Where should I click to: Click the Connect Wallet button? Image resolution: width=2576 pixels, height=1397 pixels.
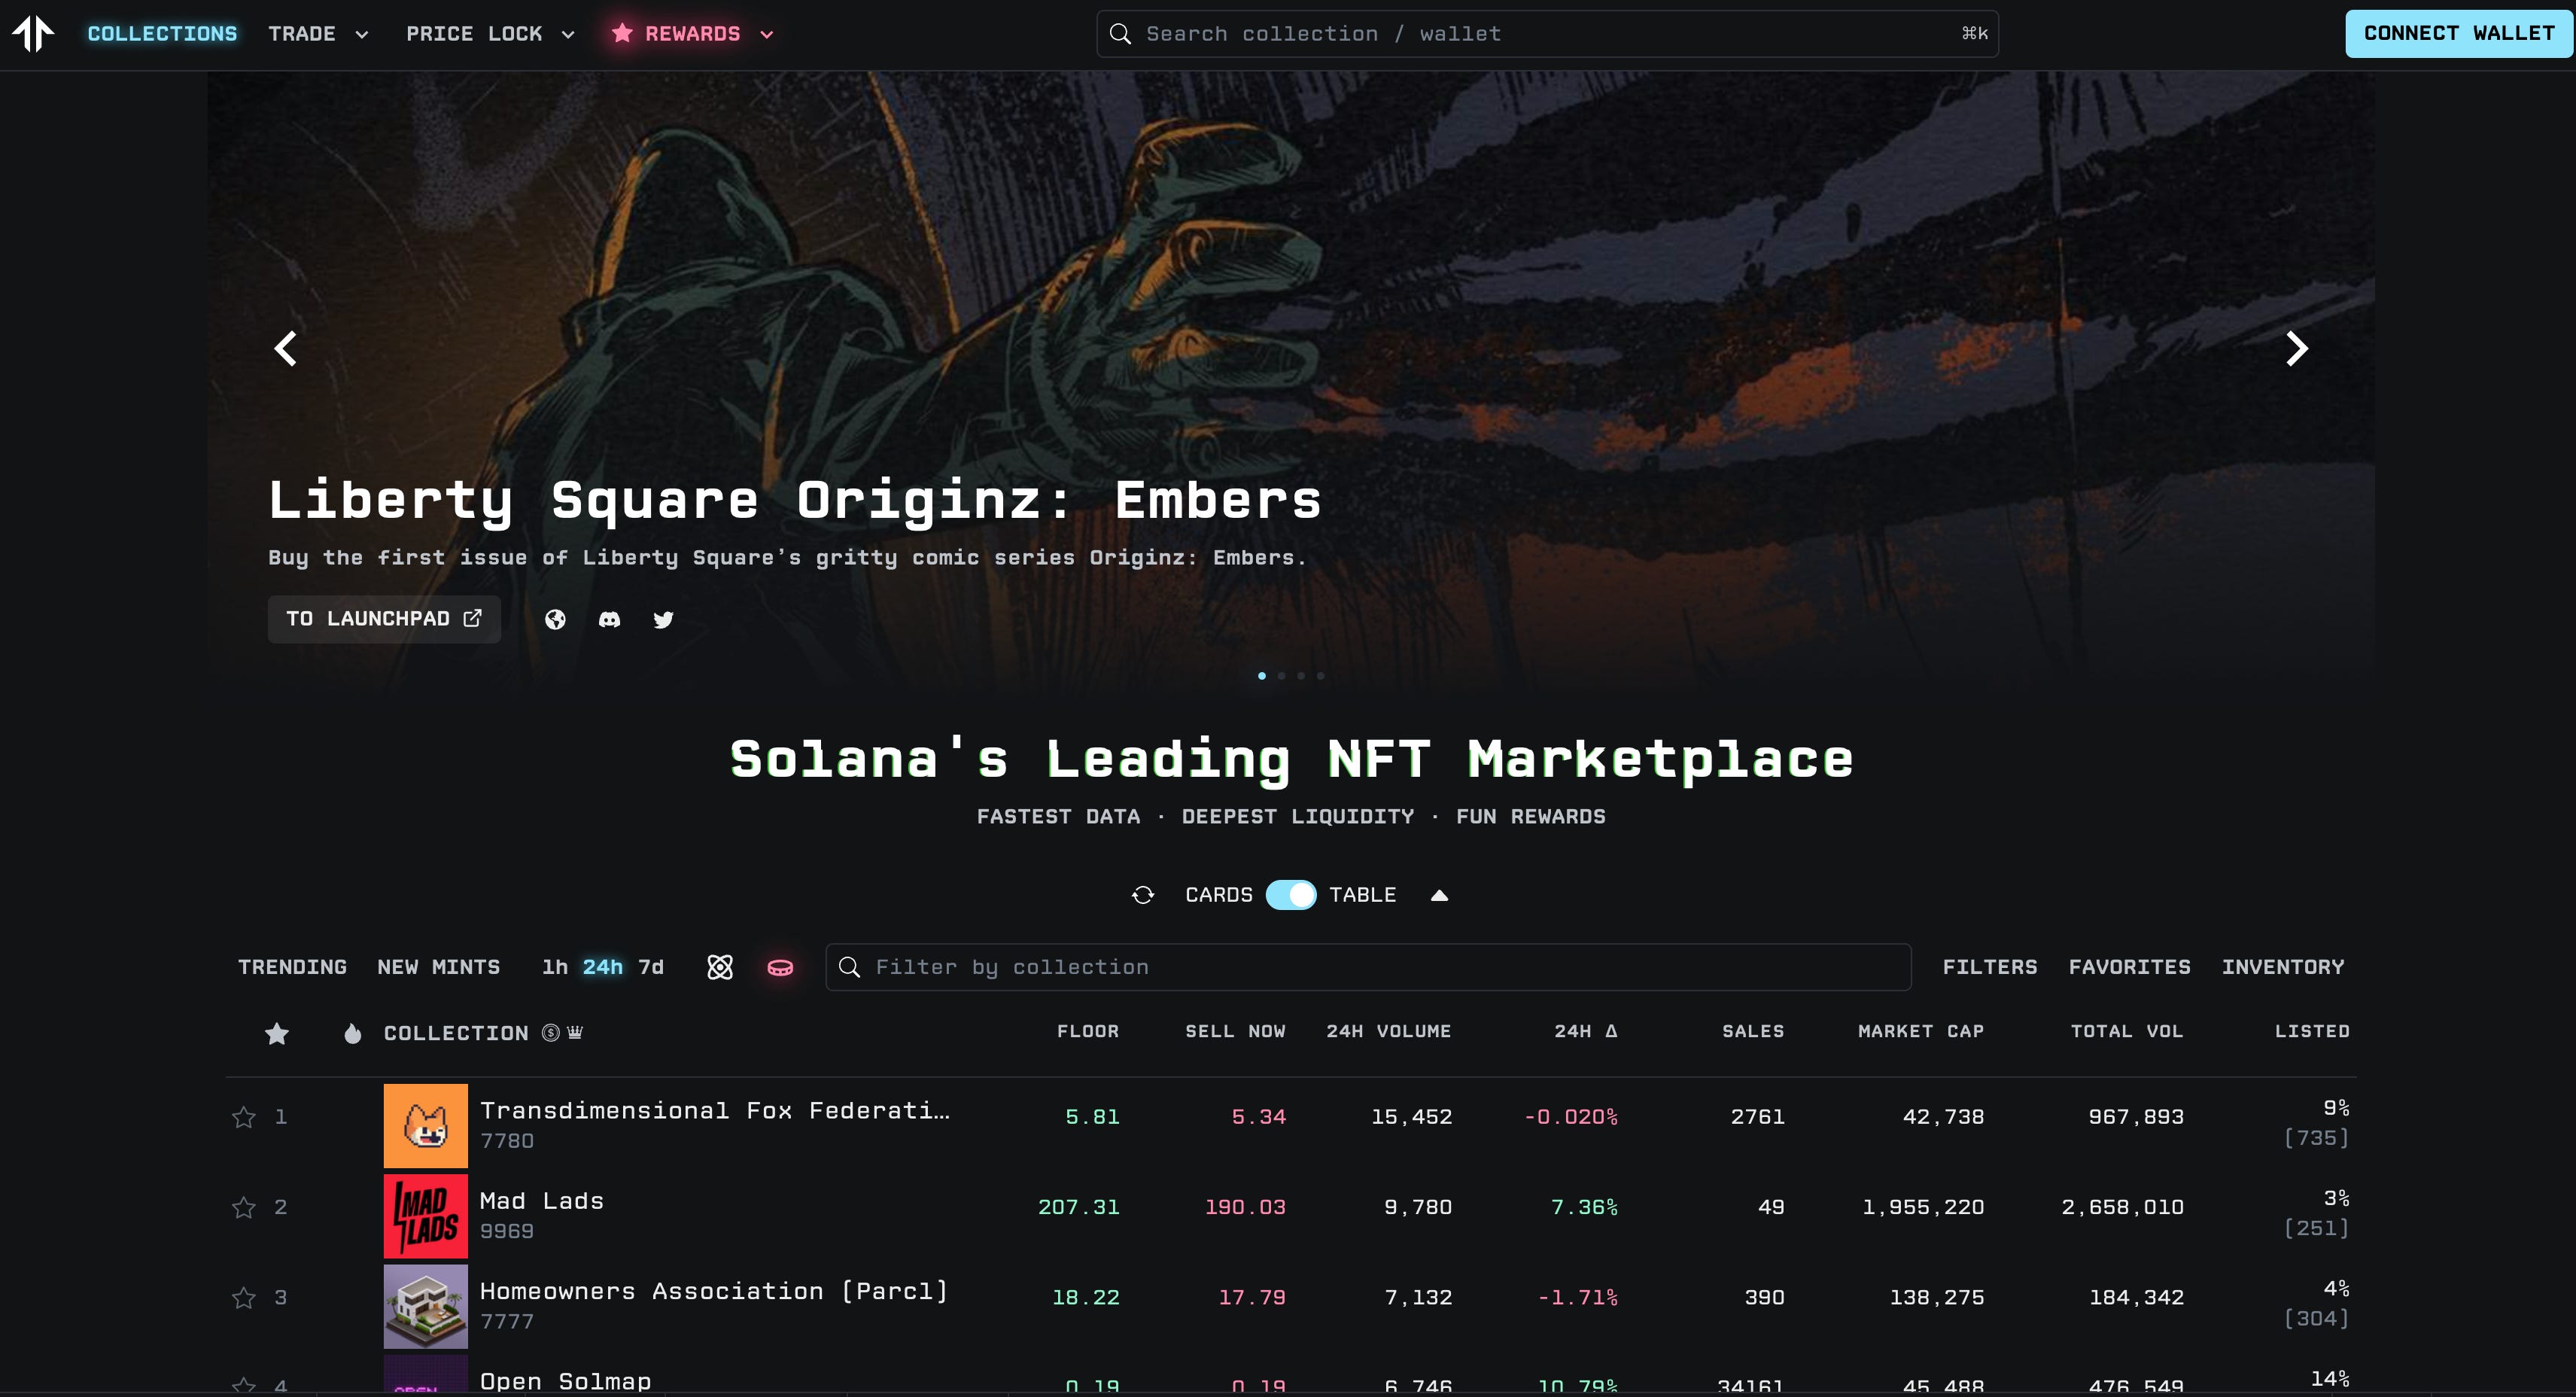(x=2458, y=34)
